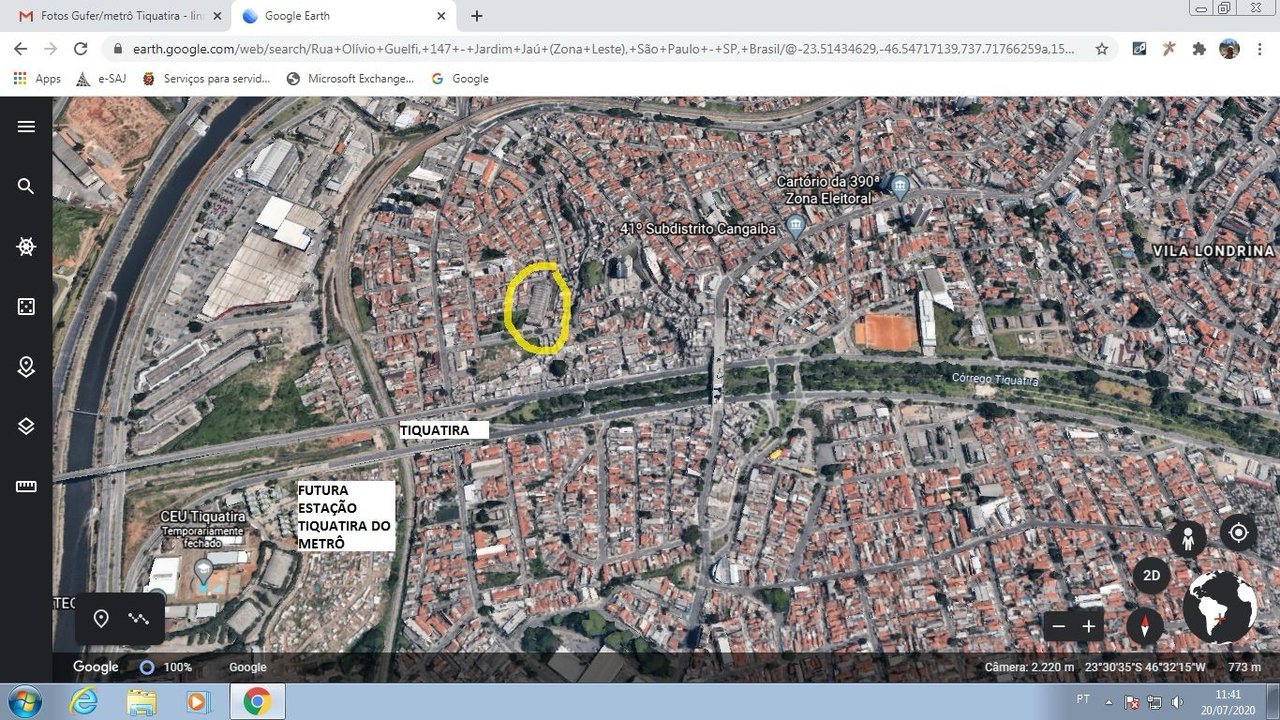Open Internet Explorer from the taskbar

click(x=84, y=702)
